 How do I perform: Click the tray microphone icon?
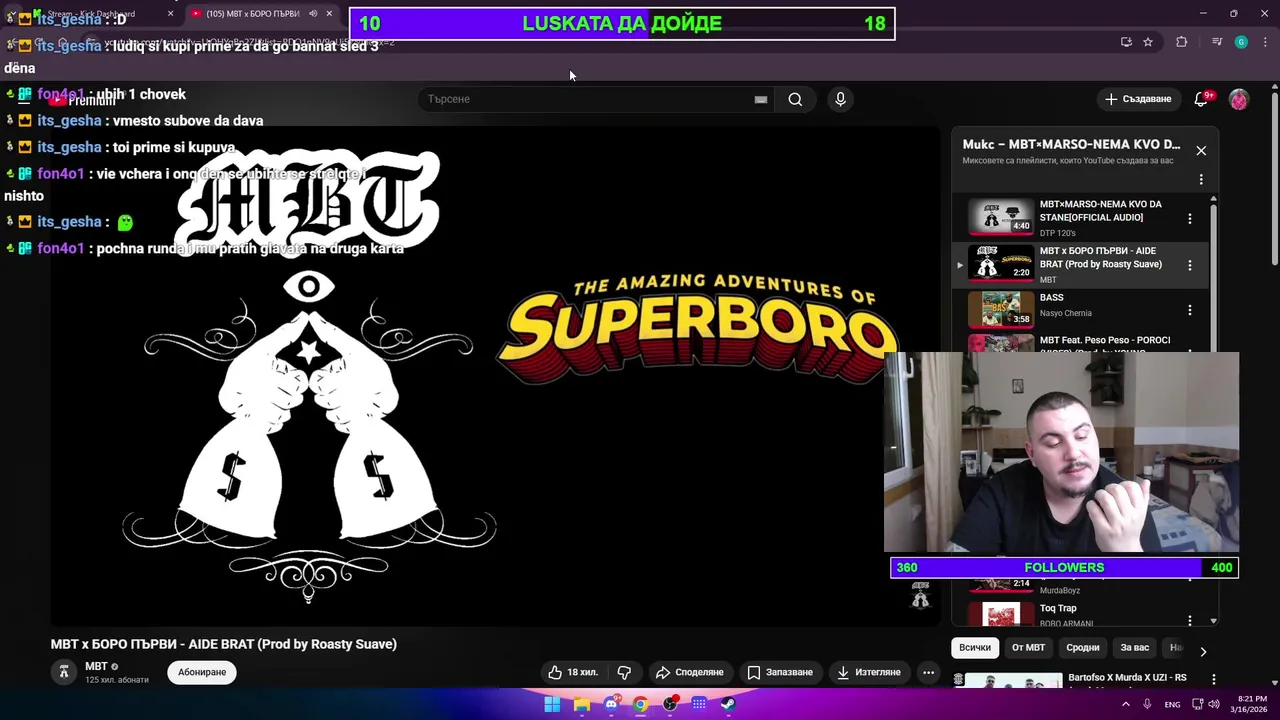point(1147,704)
